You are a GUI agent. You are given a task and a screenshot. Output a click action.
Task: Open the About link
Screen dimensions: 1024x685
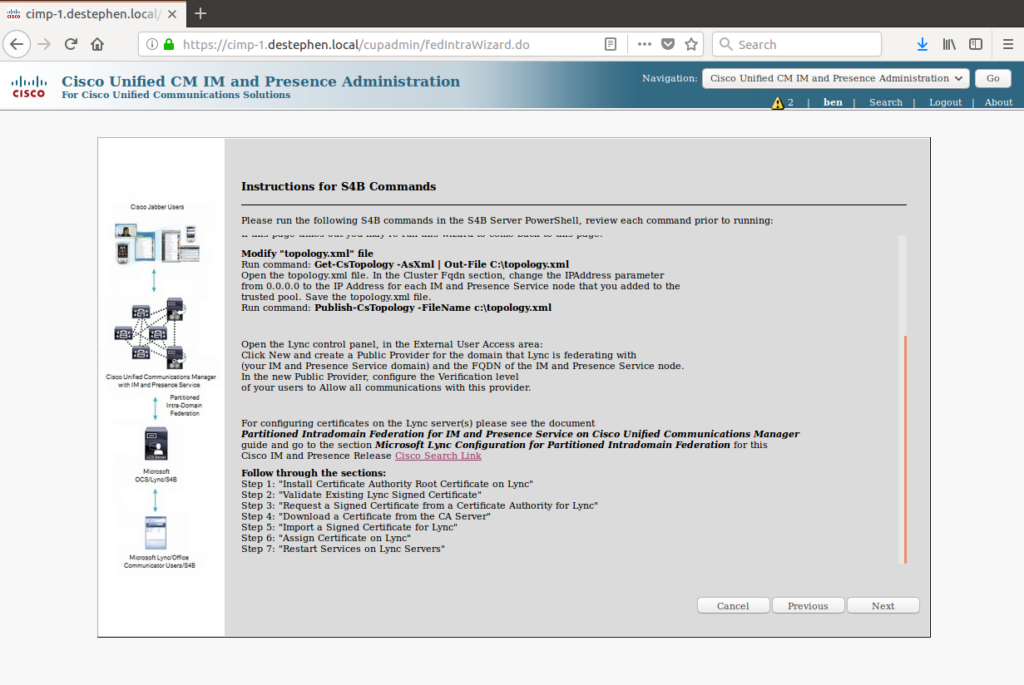point(999,103)
